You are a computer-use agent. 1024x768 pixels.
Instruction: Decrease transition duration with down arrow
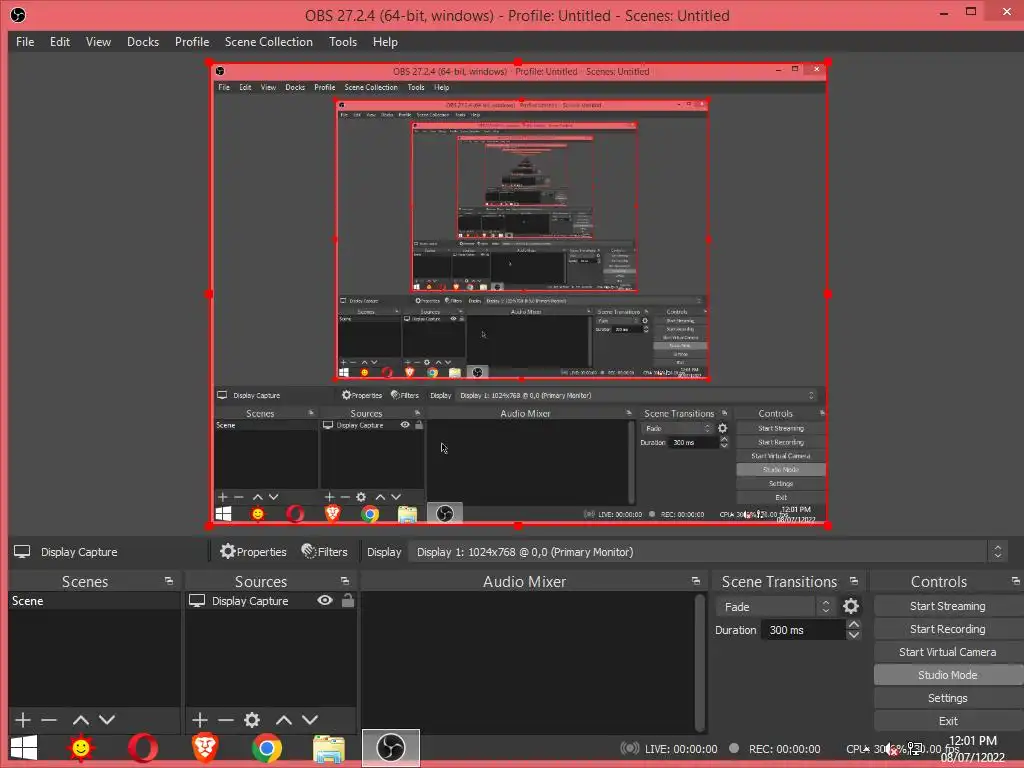click(854, 635)
